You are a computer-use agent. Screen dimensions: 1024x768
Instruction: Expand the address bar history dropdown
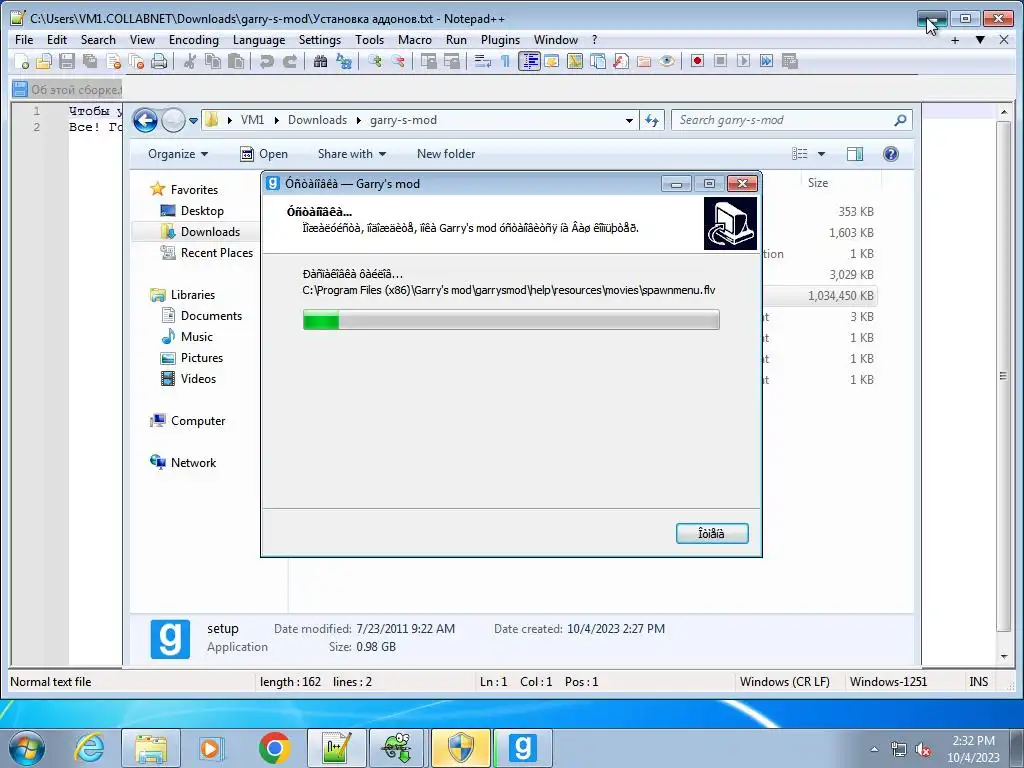[x=629, y=121]
